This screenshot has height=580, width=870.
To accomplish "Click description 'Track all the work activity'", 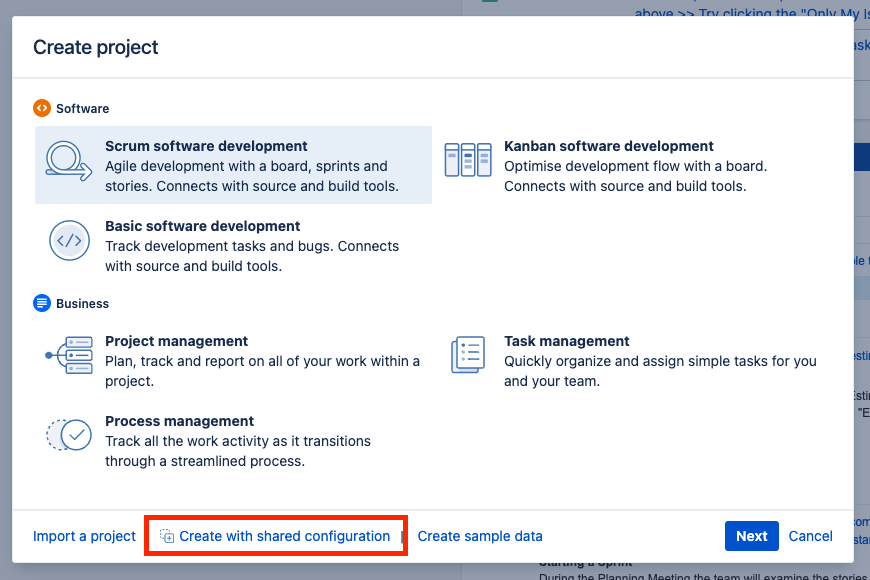I will point(238,451).
